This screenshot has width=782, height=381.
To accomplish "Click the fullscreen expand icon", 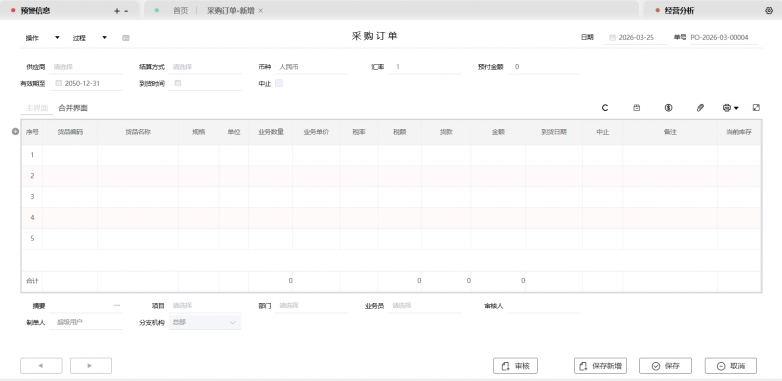I will 756,108.
